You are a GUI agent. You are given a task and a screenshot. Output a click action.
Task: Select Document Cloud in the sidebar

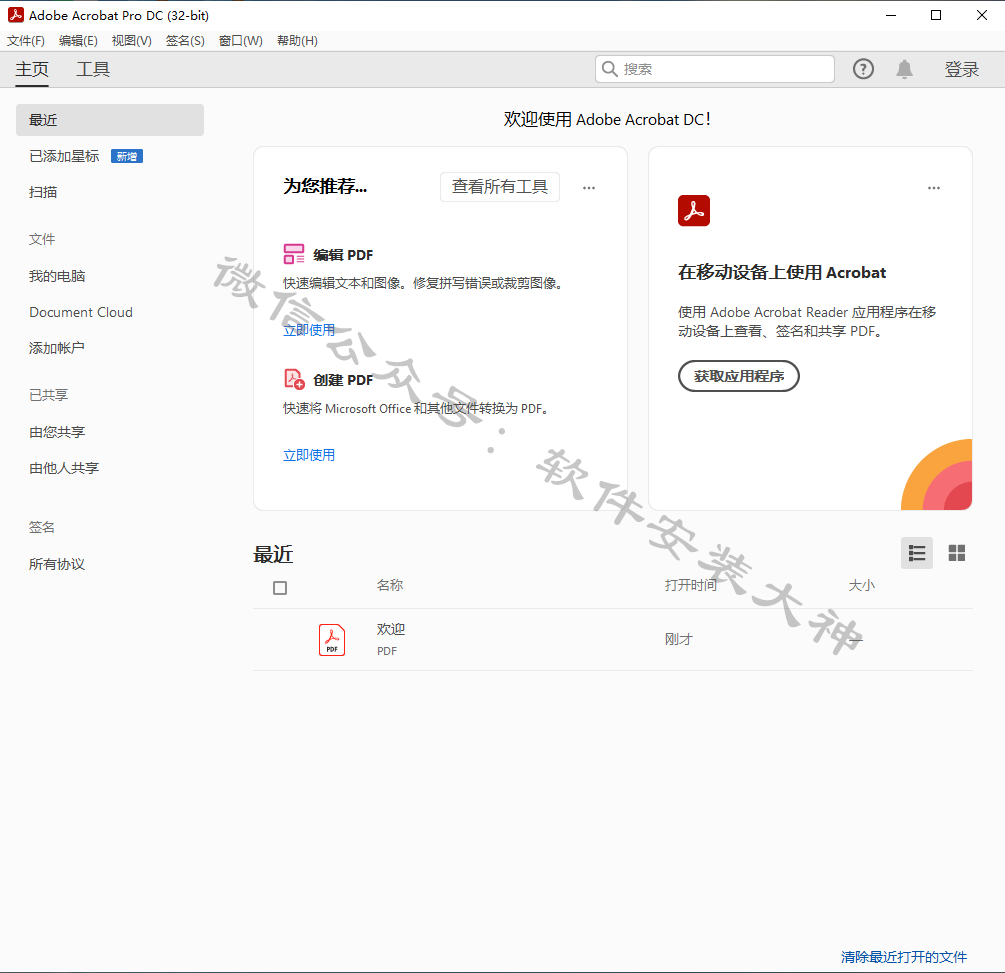pyautogui.click(x=81, y=312)
